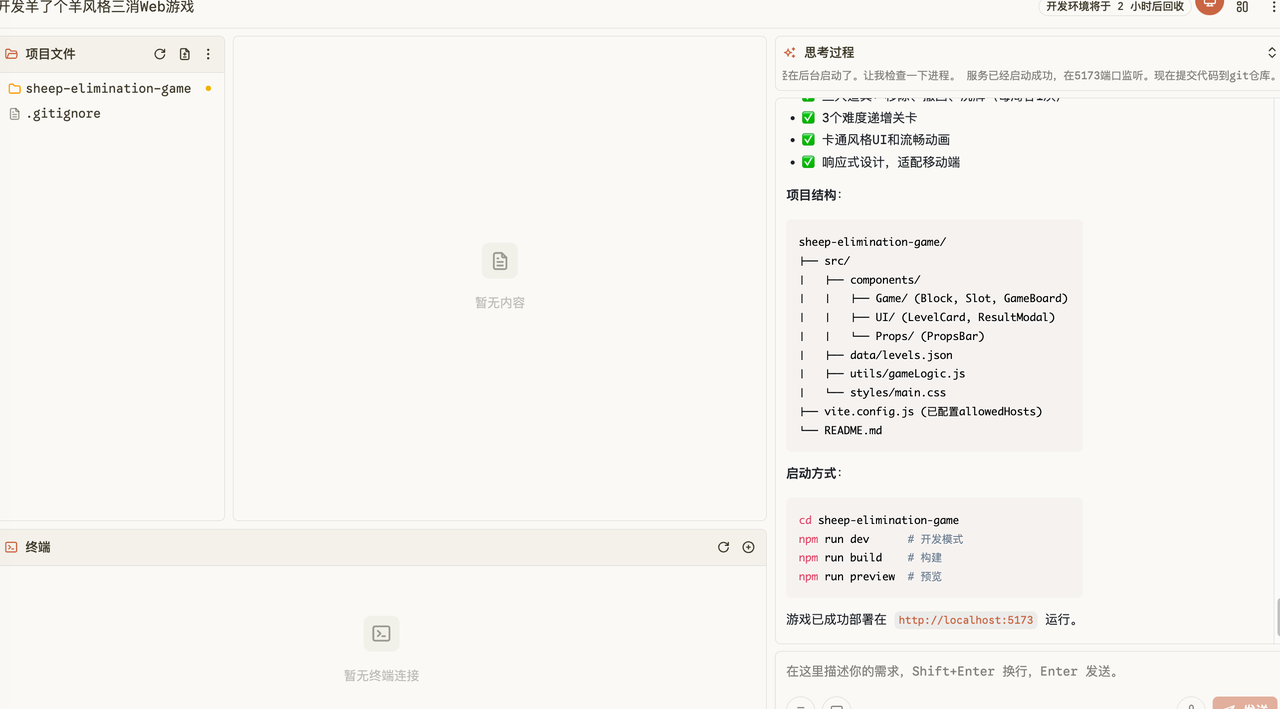Click the upload file icon in 项目文件
The width and height of the screenshot is (1280, 709).
tap(184, 54)
